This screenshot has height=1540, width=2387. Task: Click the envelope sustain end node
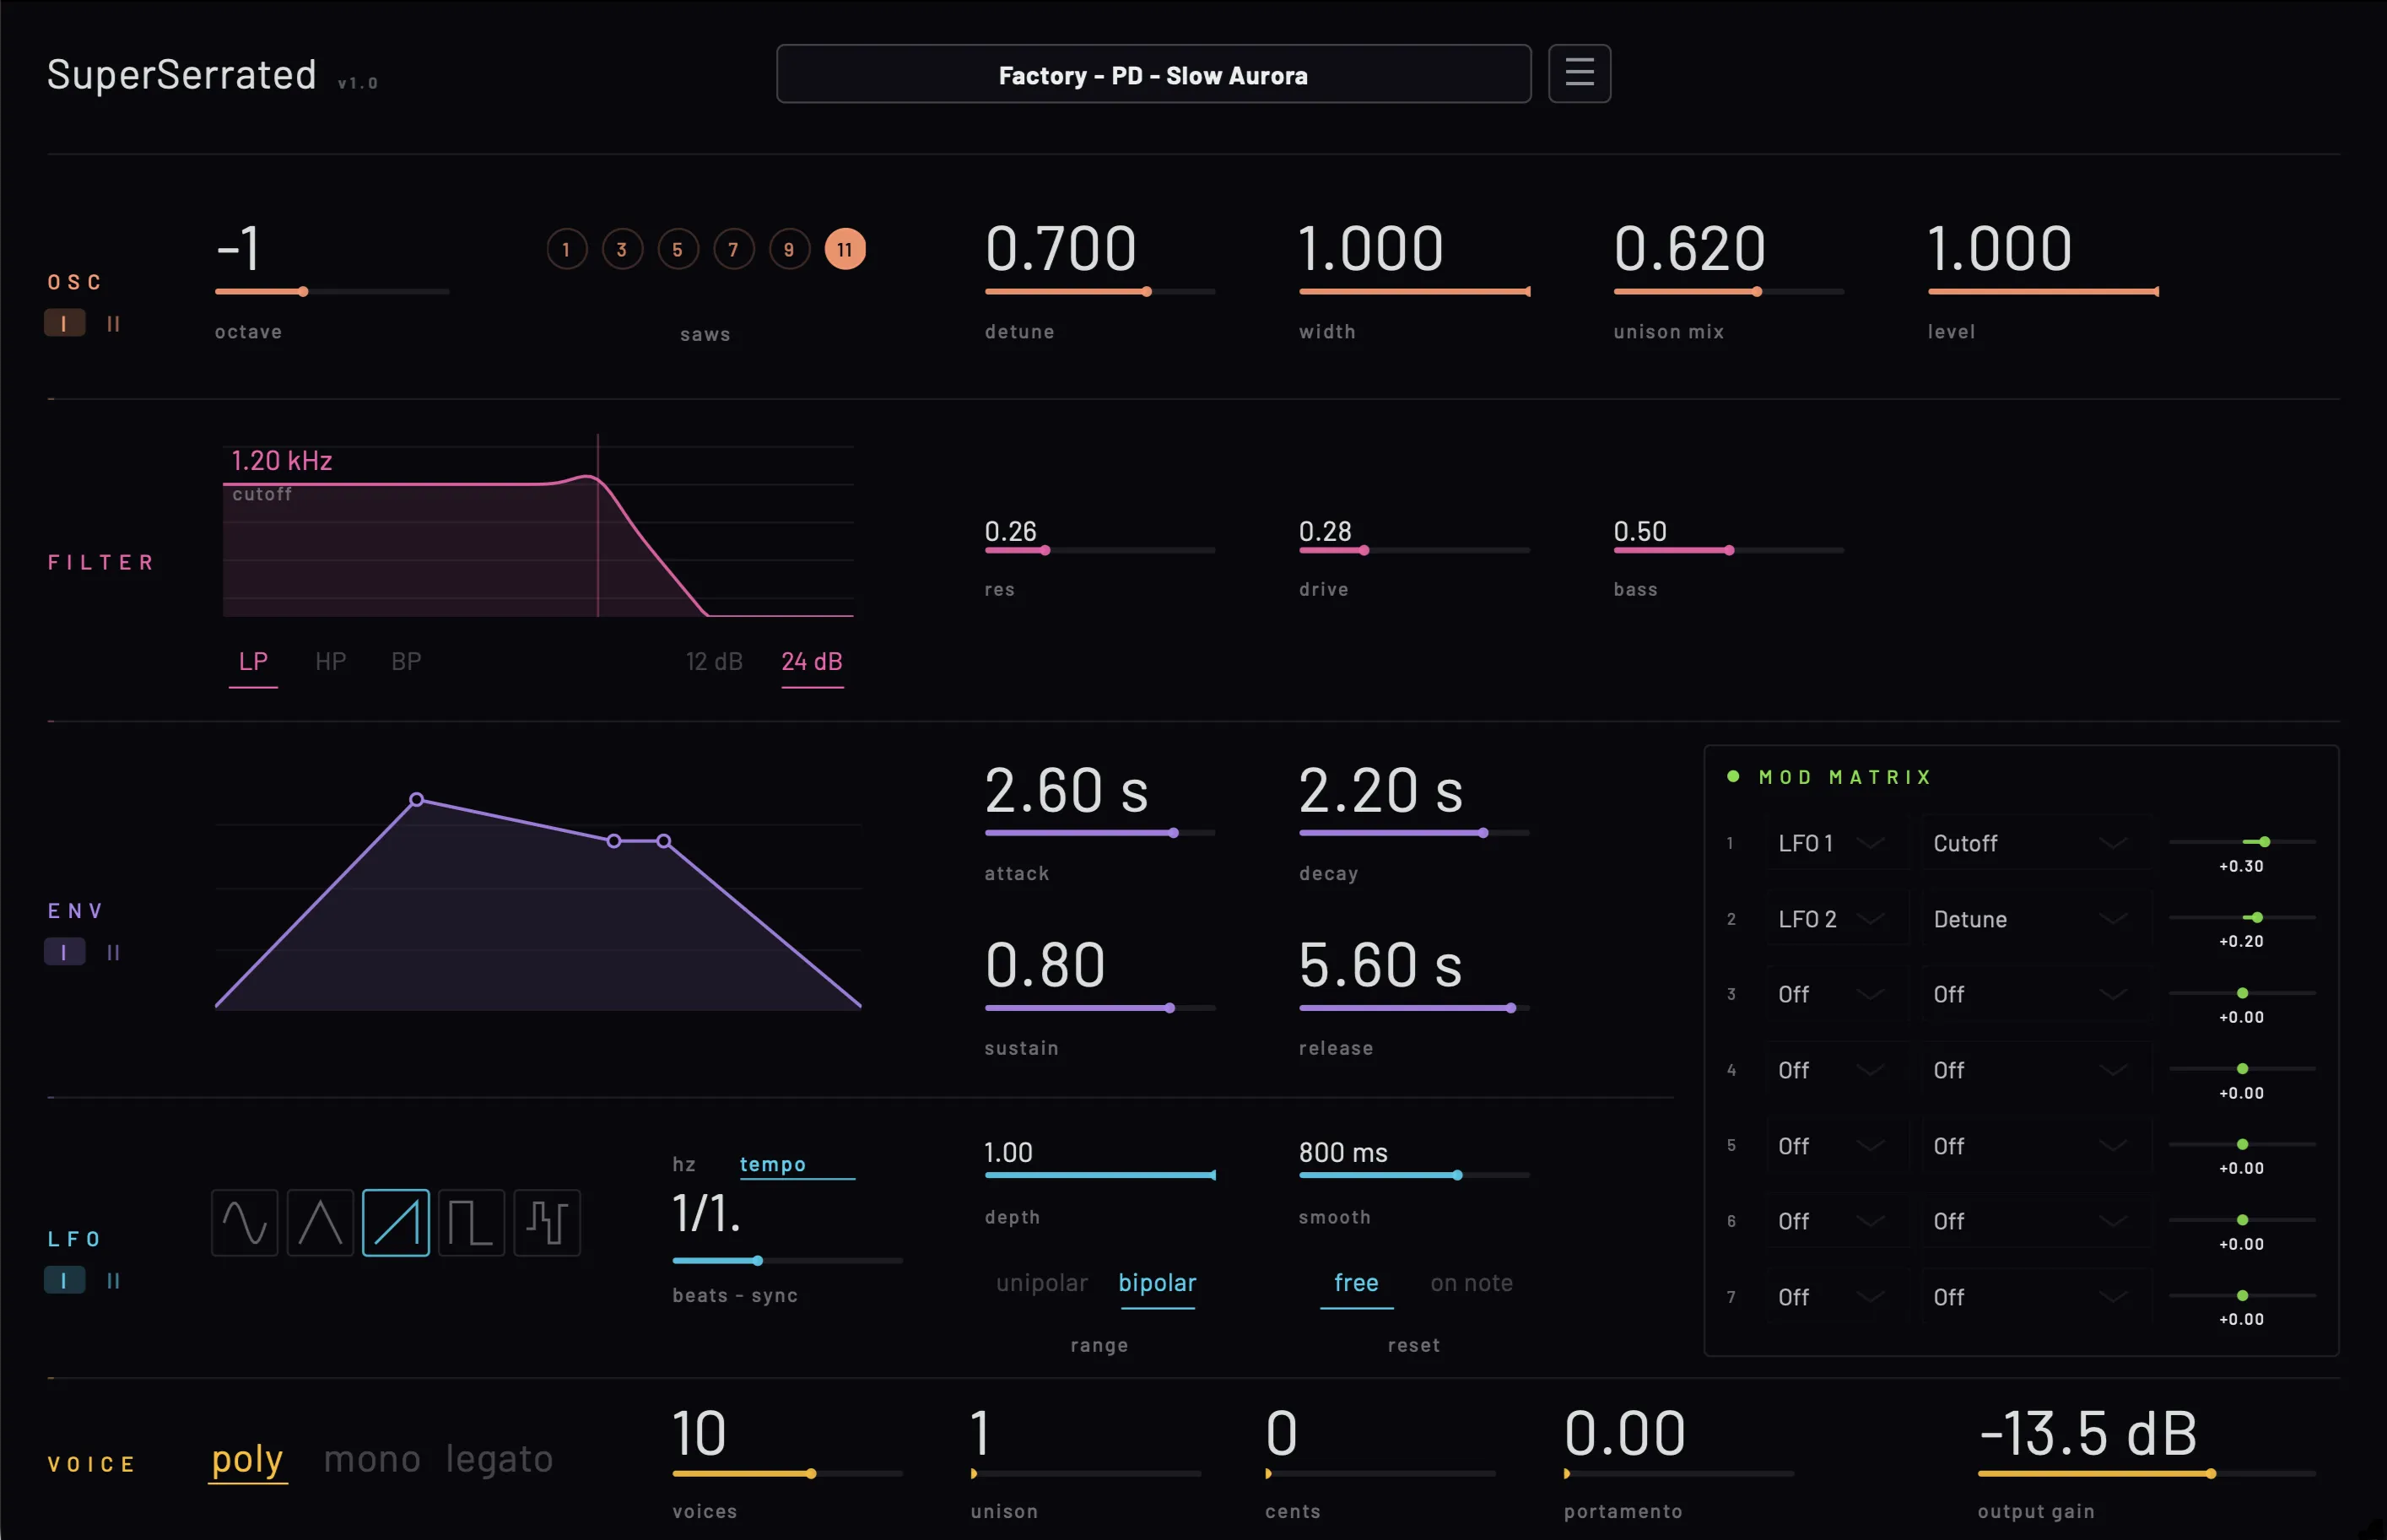(664, 841)
